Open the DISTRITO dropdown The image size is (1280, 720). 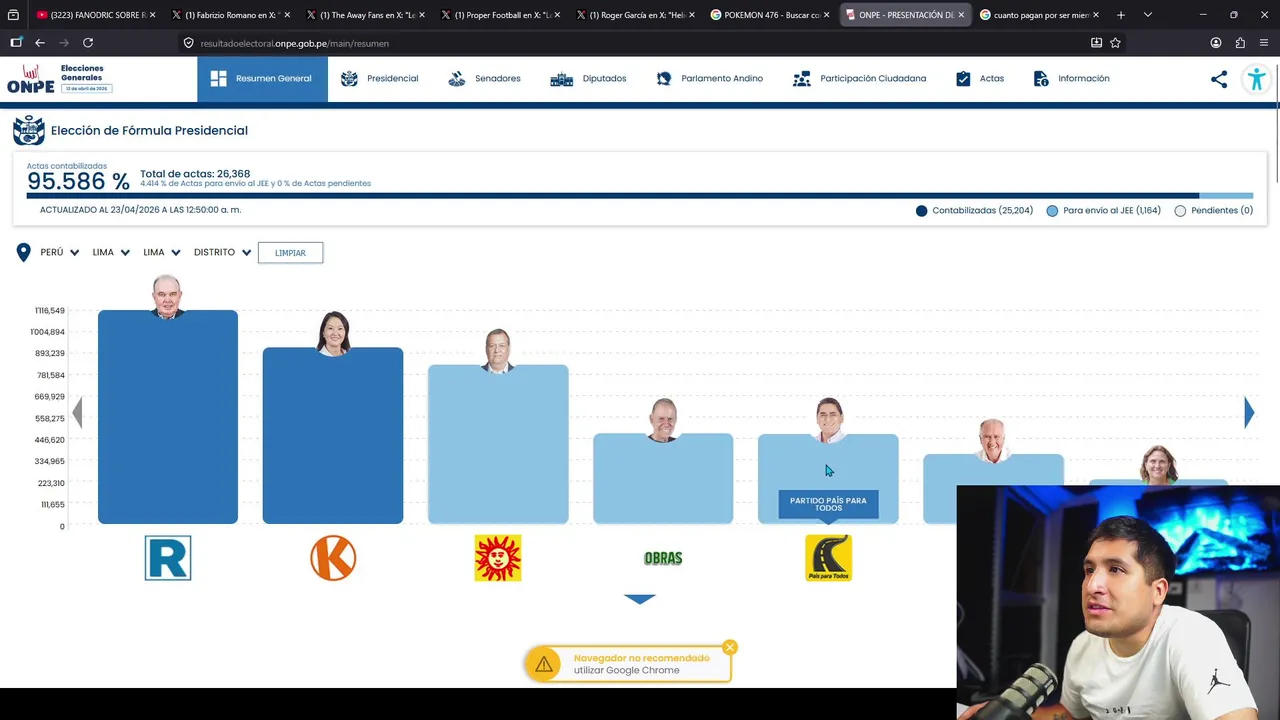click(223, 252)
